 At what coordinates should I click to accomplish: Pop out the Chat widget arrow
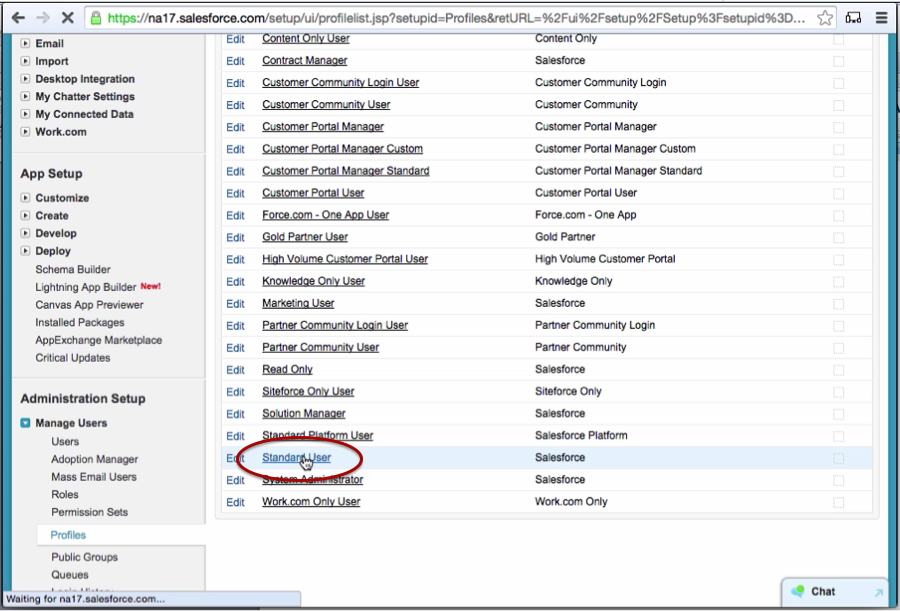pyautogui.click(x=878, y=592)
